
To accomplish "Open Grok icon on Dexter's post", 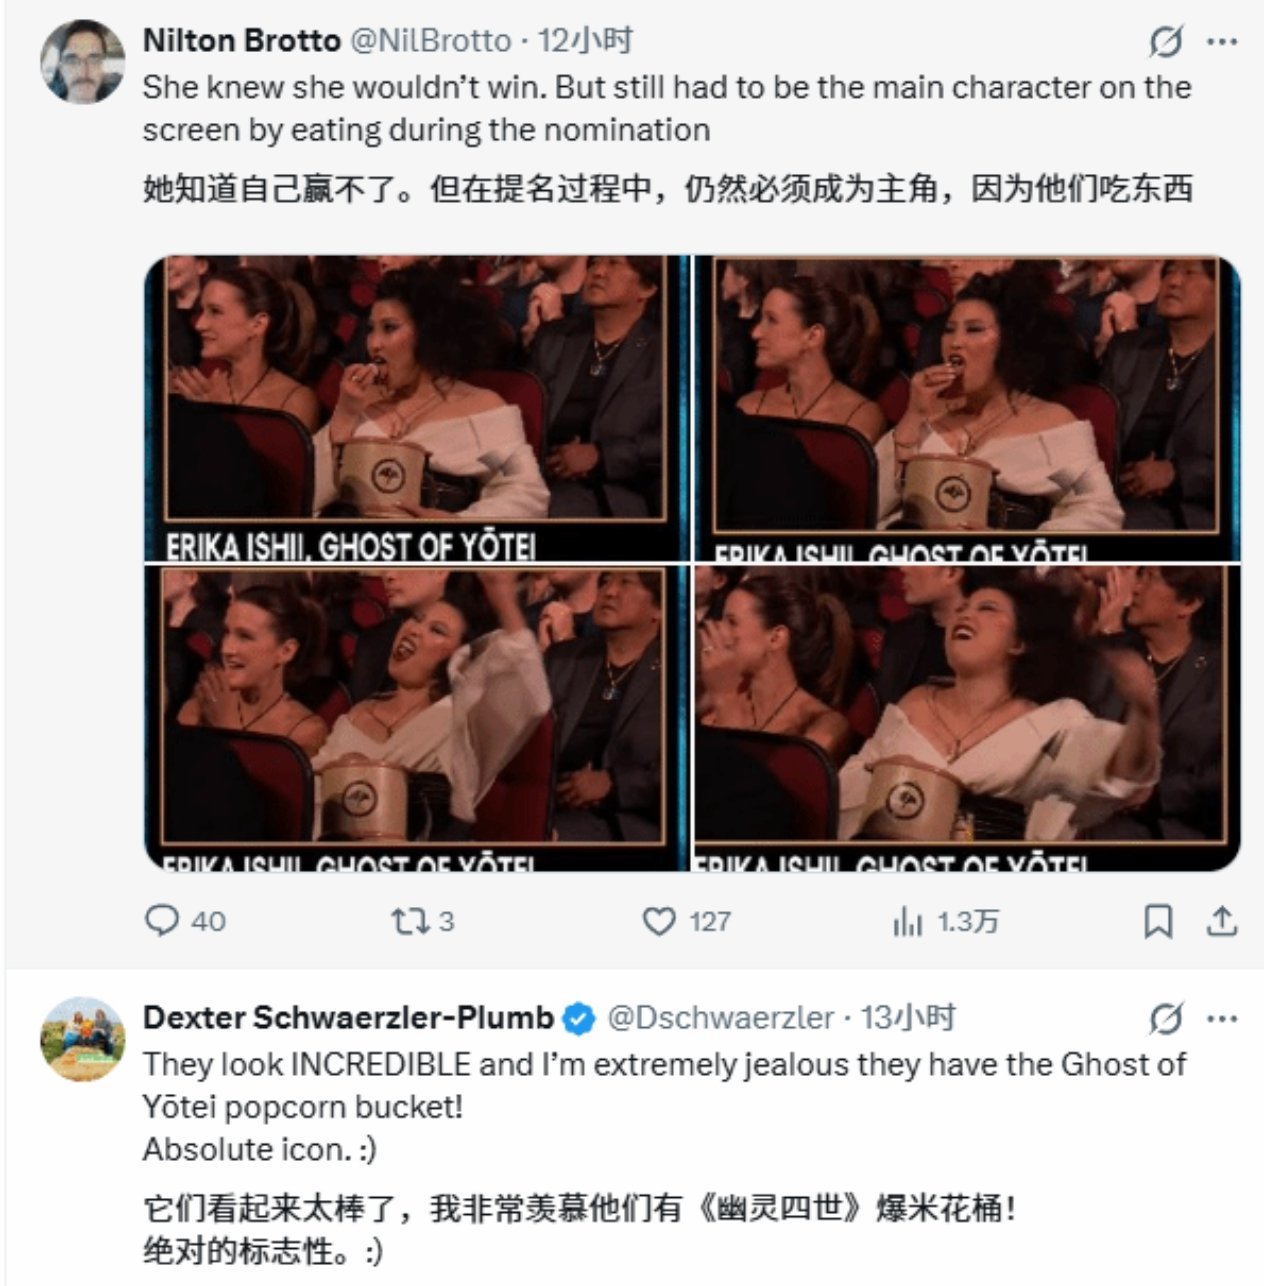I will (x=1166, y=1019).
